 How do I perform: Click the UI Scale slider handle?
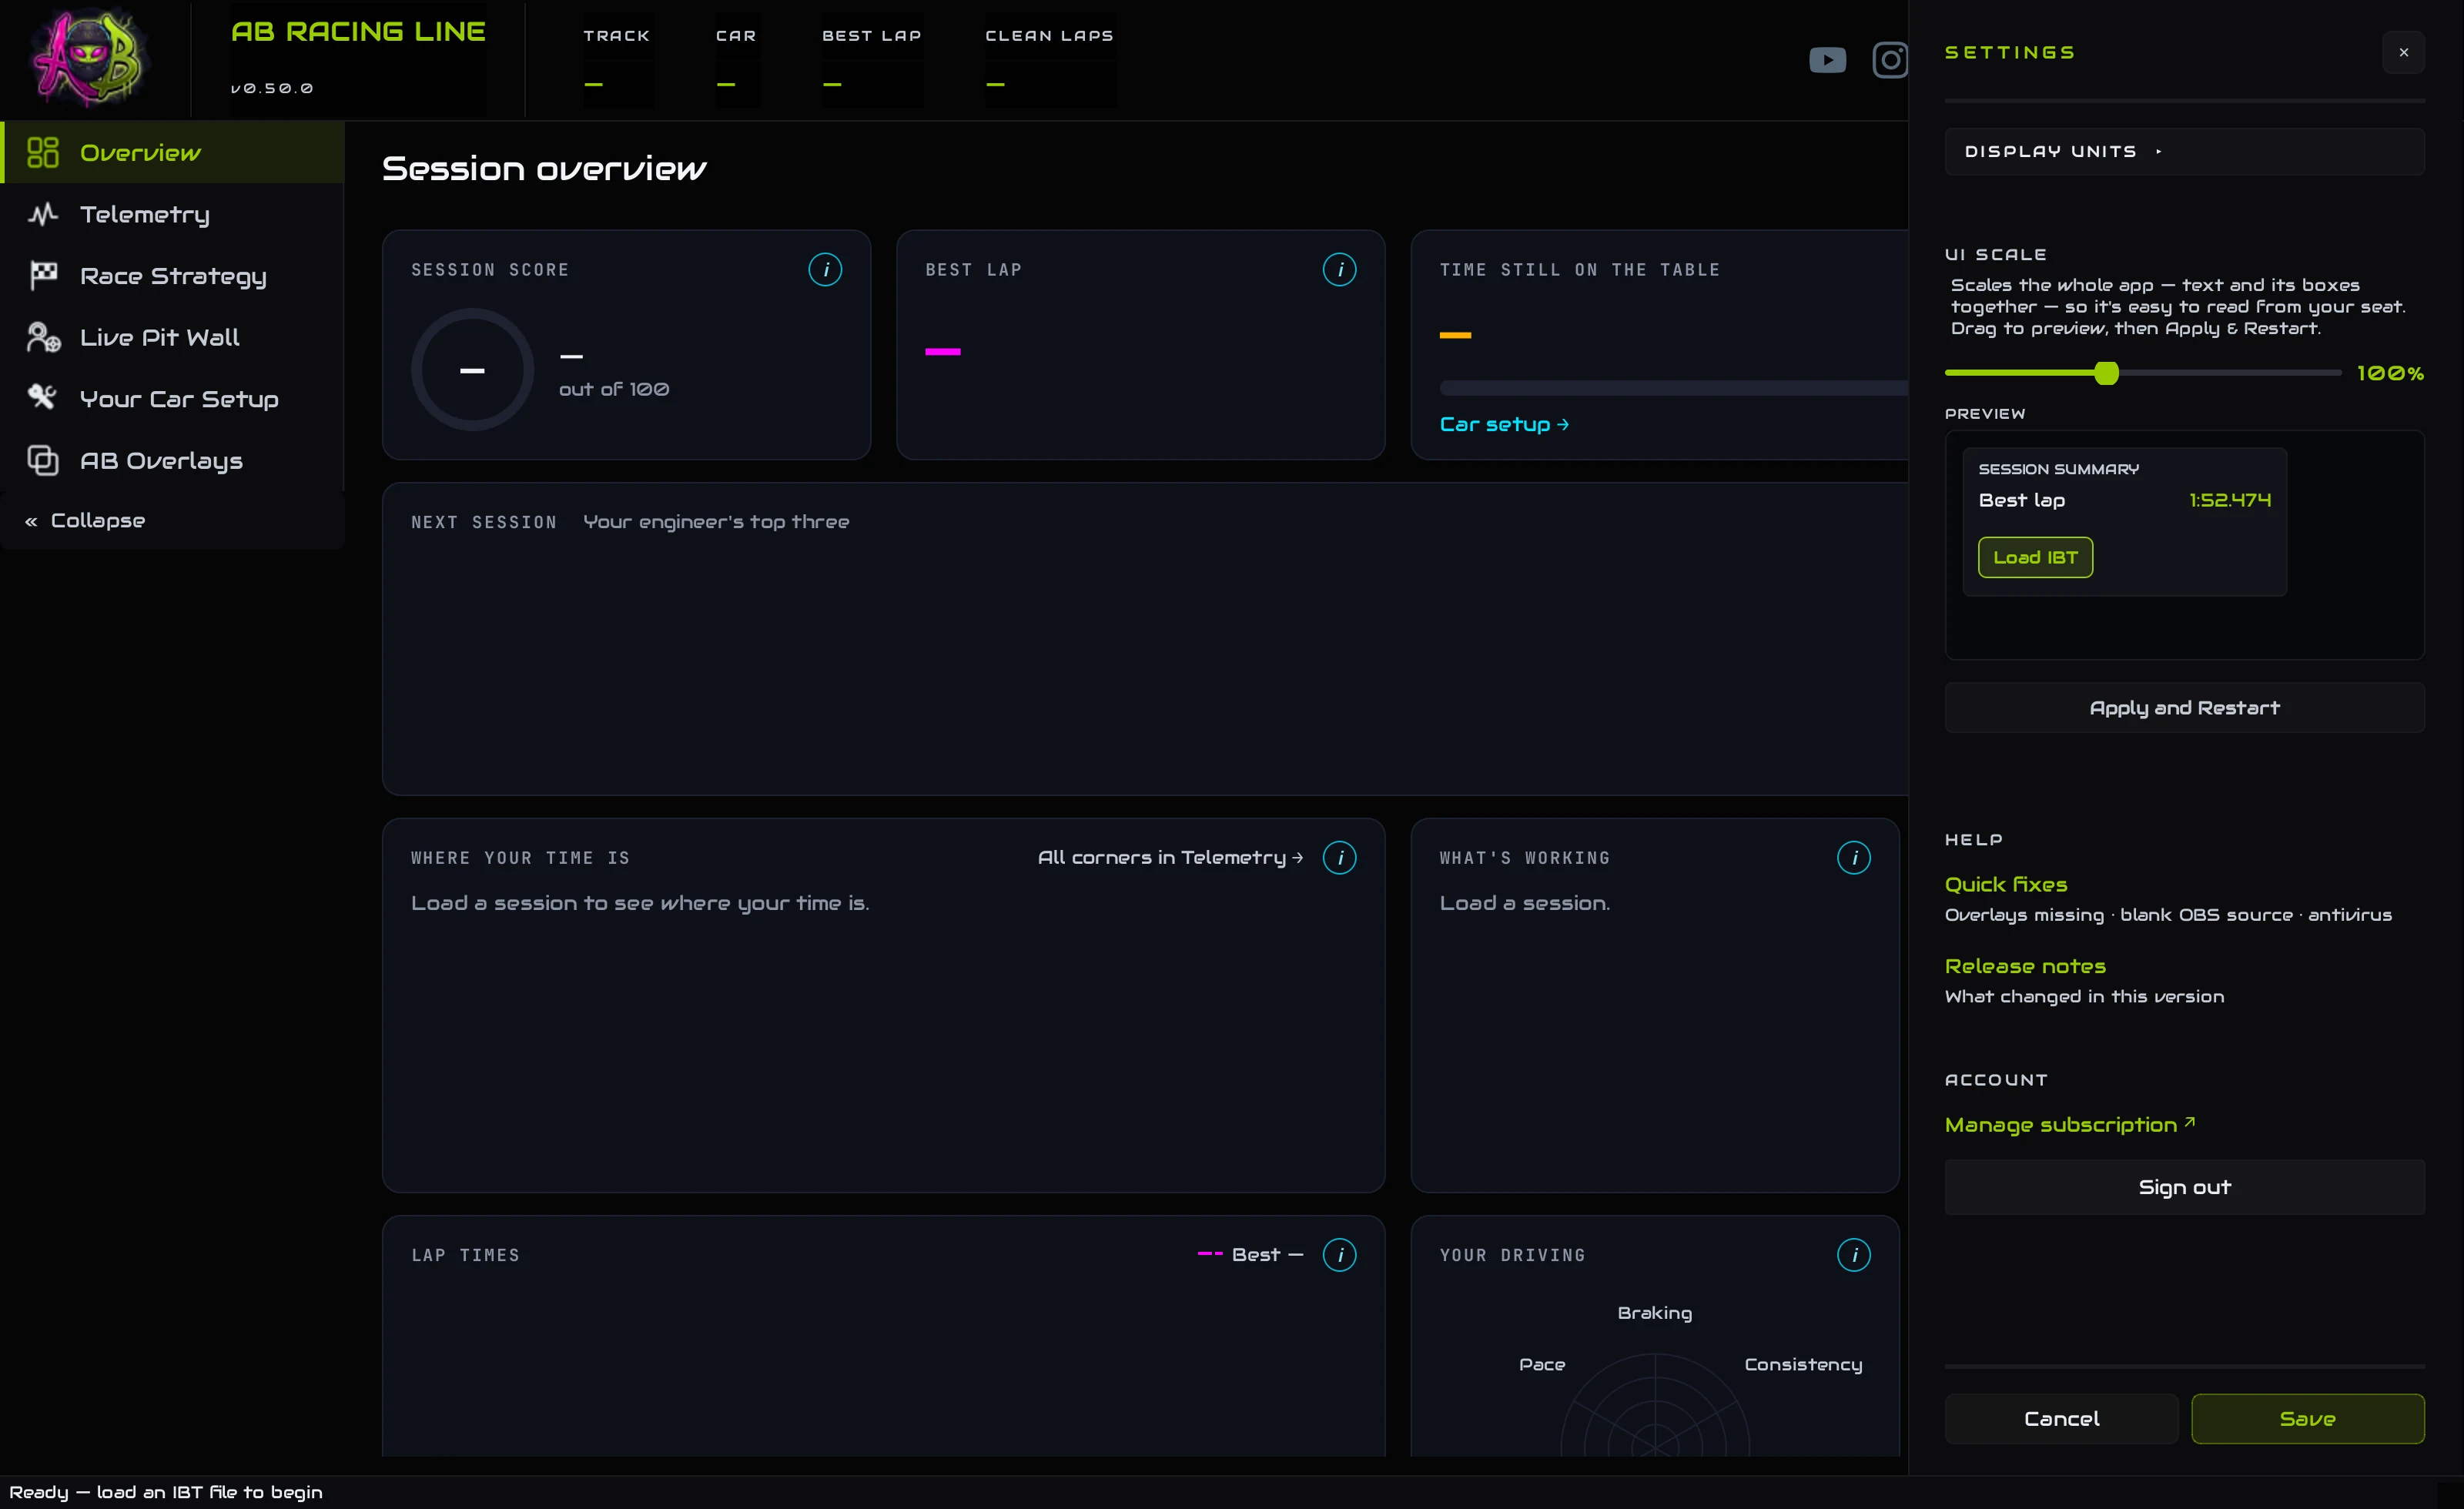pyautogui.click(x=2106, y=373)
